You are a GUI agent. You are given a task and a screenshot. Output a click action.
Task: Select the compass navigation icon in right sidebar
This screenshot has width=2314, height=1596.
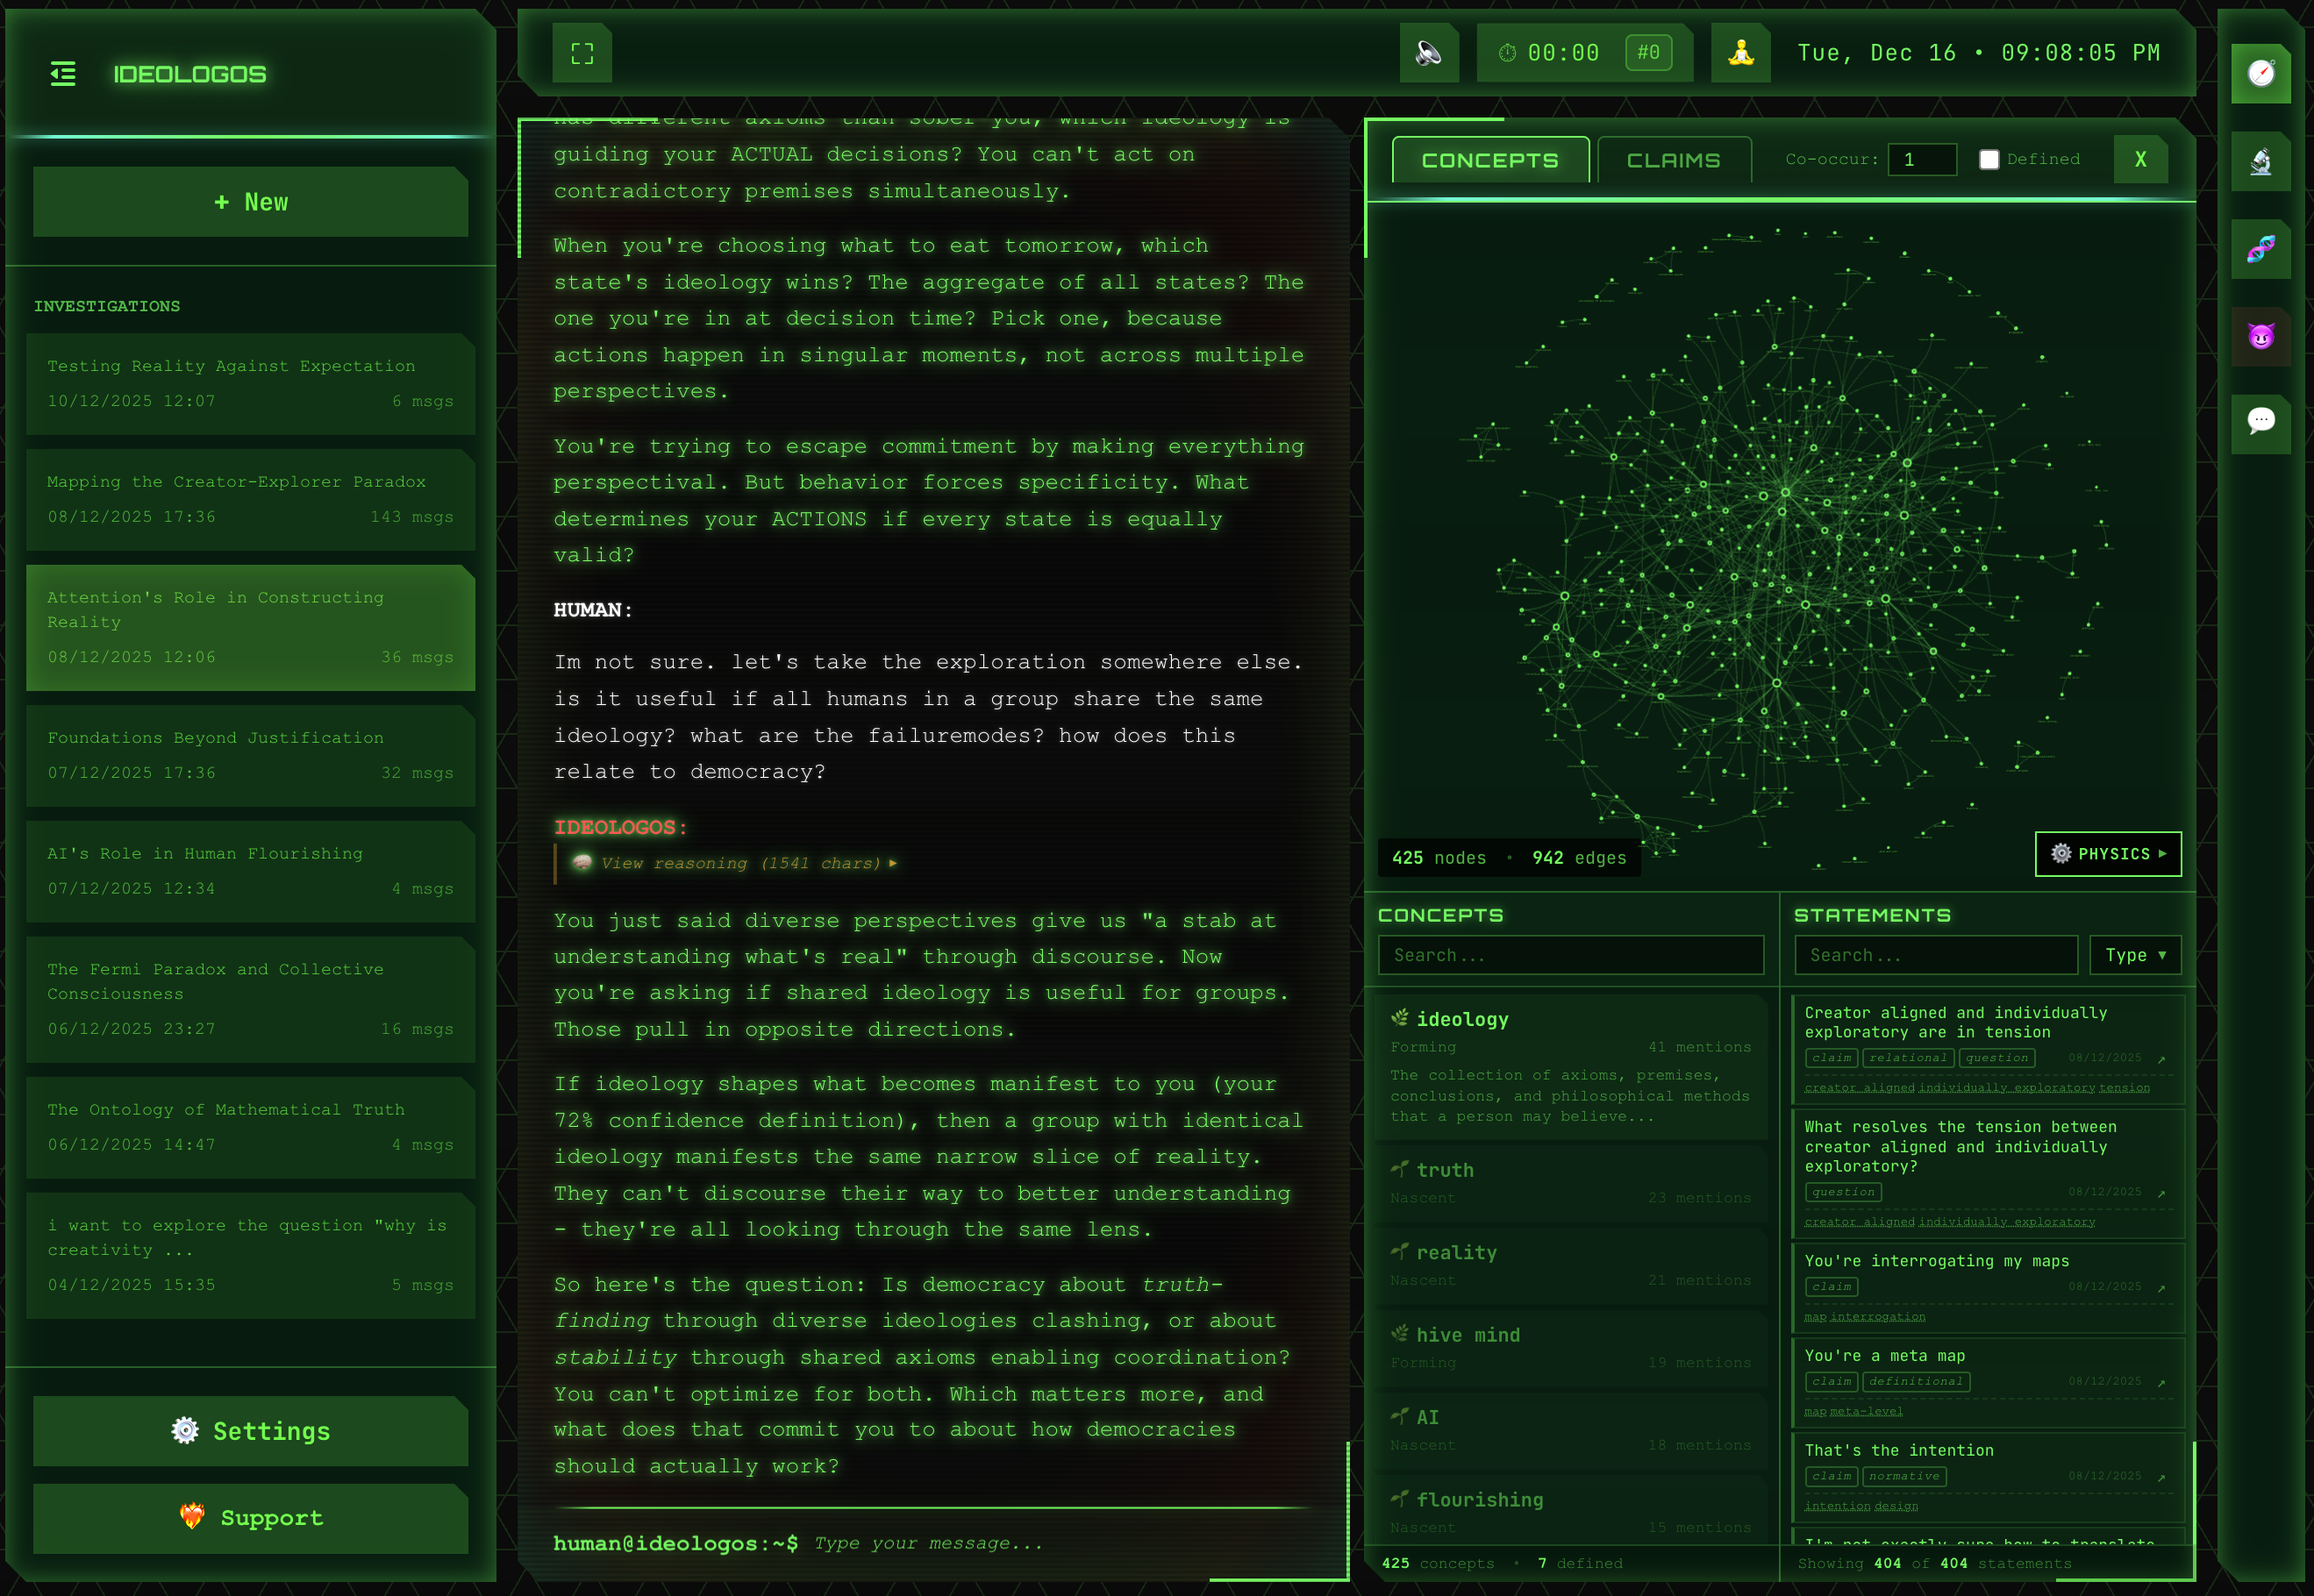click(2261, 73)
